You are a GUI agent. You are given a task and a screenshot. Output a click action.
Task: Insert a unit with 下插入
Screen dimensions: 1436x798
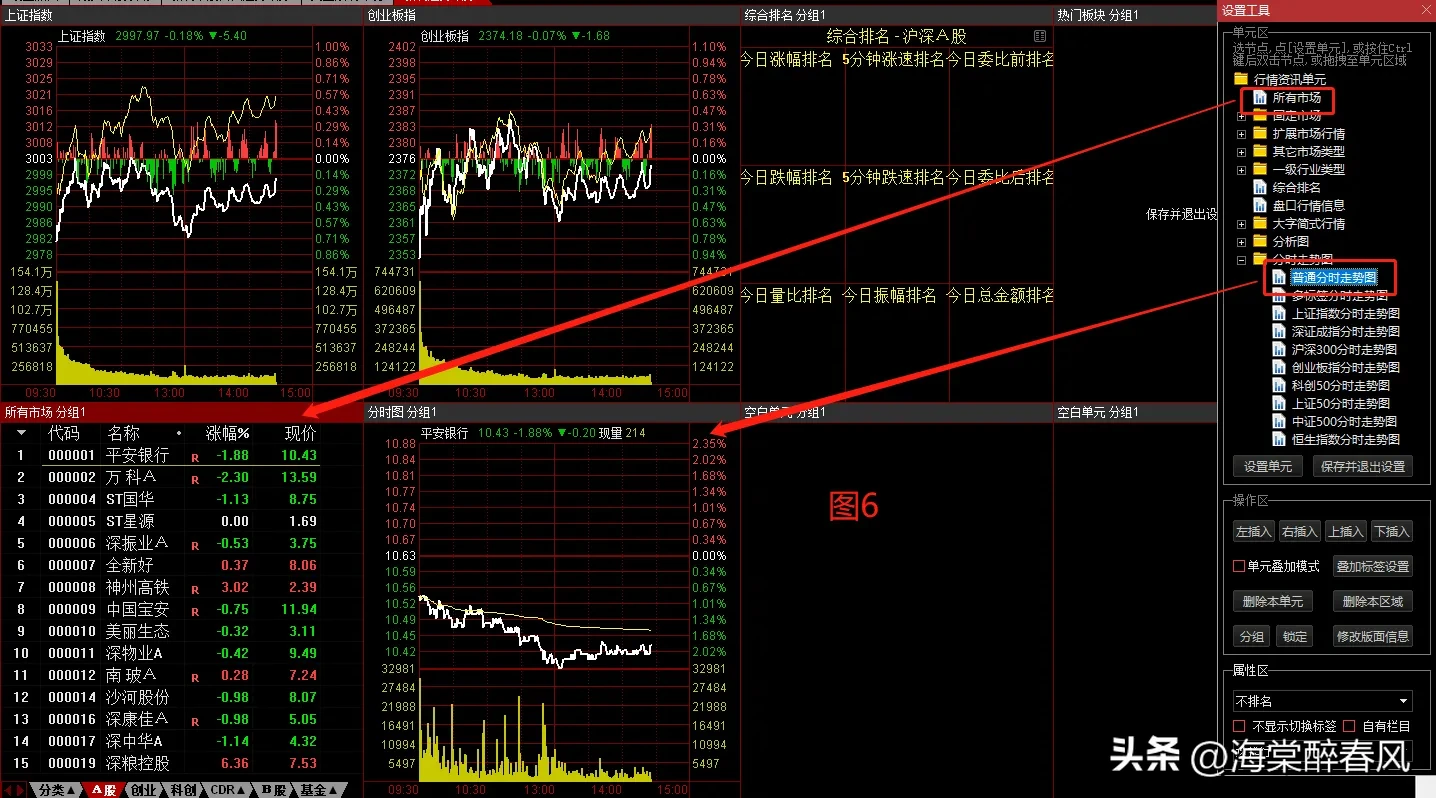click(x=1391, y=531)
